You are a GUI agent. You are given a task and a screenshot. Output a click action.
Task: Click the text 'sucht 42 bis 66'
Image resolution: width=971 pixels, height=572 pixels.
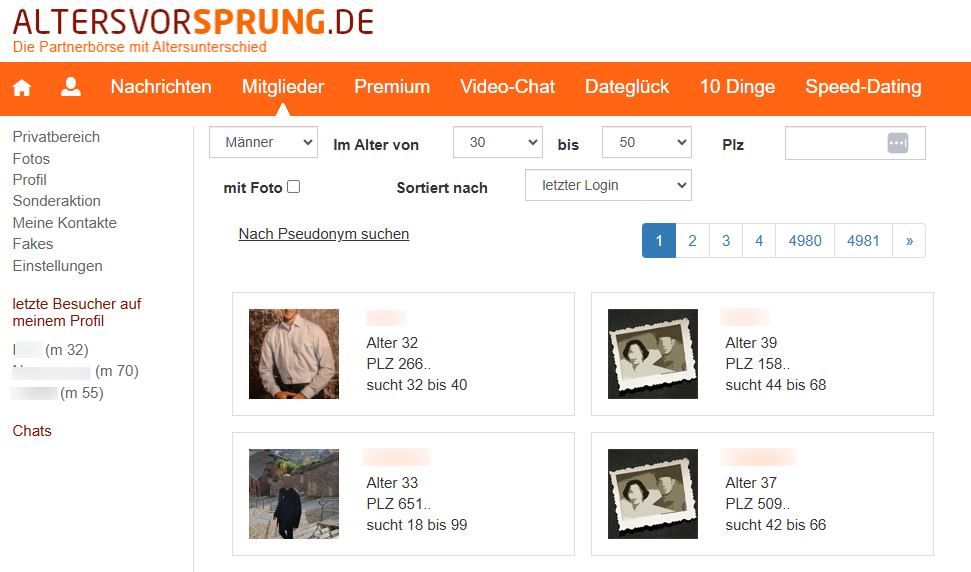[776, 525]
